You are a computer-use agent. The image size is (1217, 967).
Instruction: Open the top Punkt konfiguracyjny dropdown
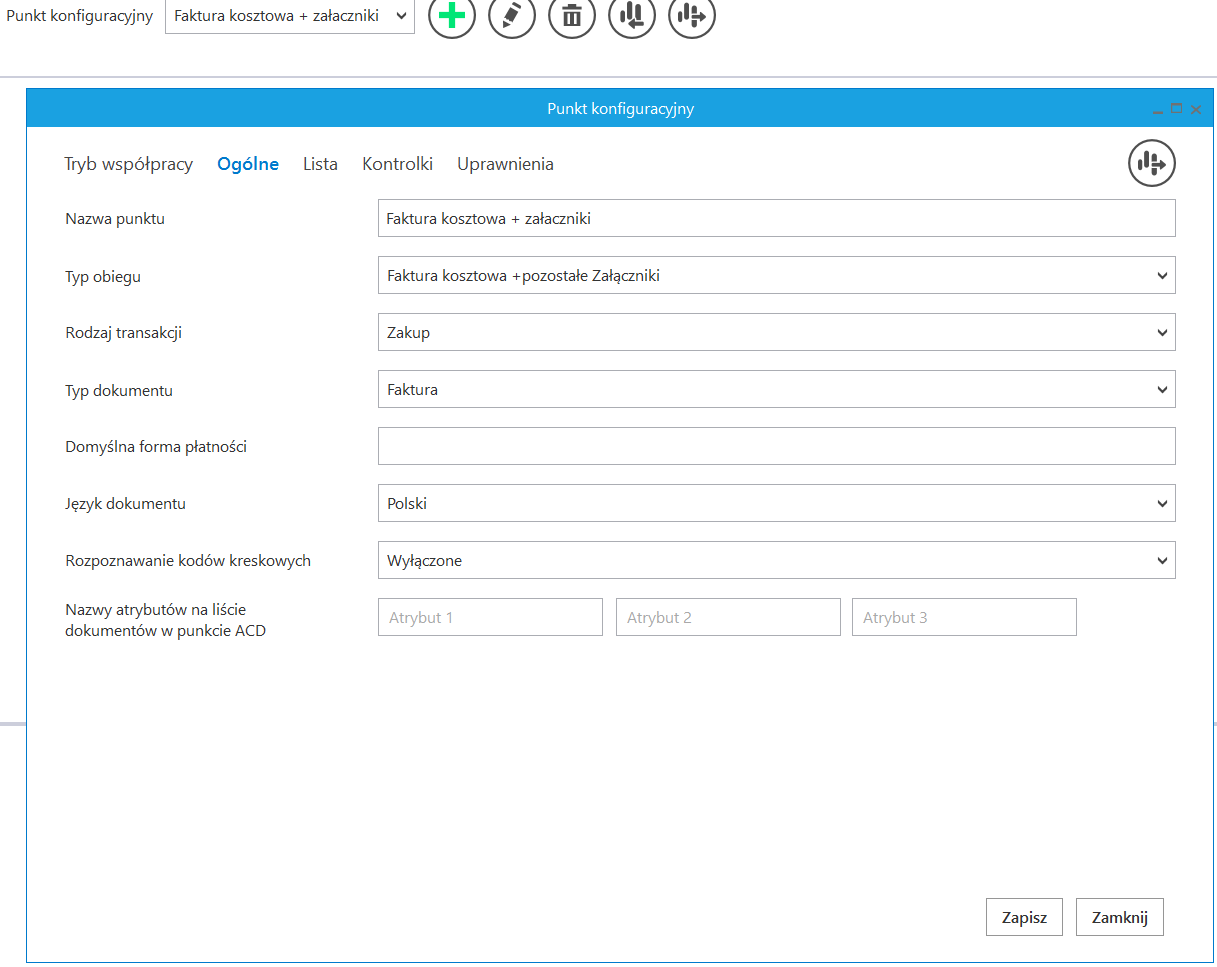point(290,16)
